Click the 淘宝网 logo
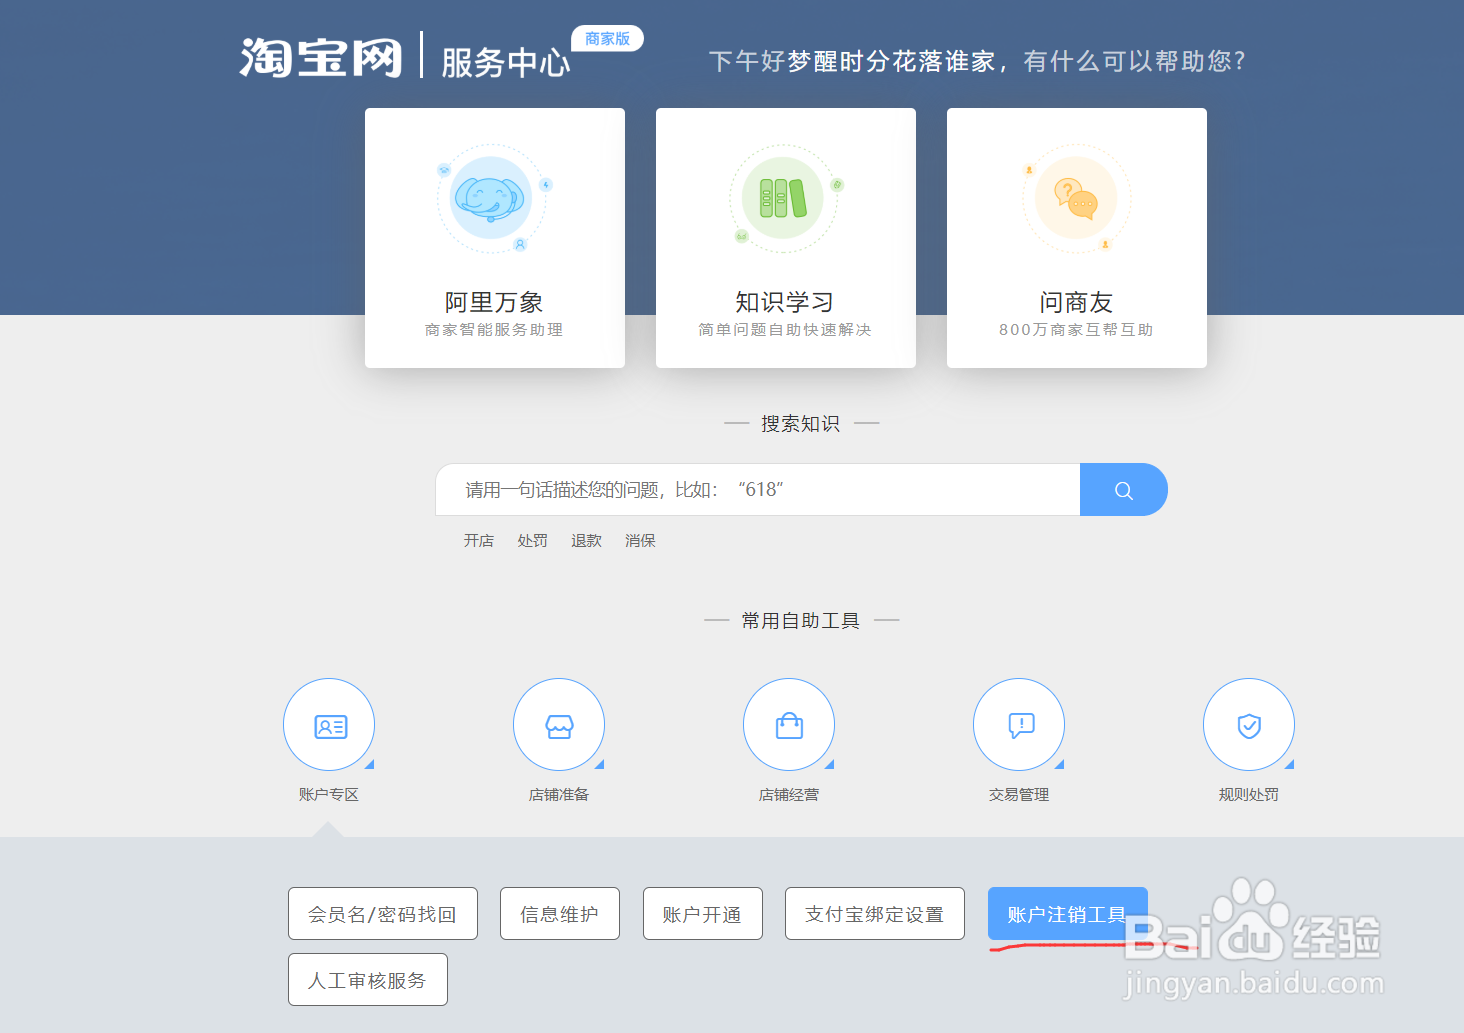1464x1033 pixels. coord(320,58)
